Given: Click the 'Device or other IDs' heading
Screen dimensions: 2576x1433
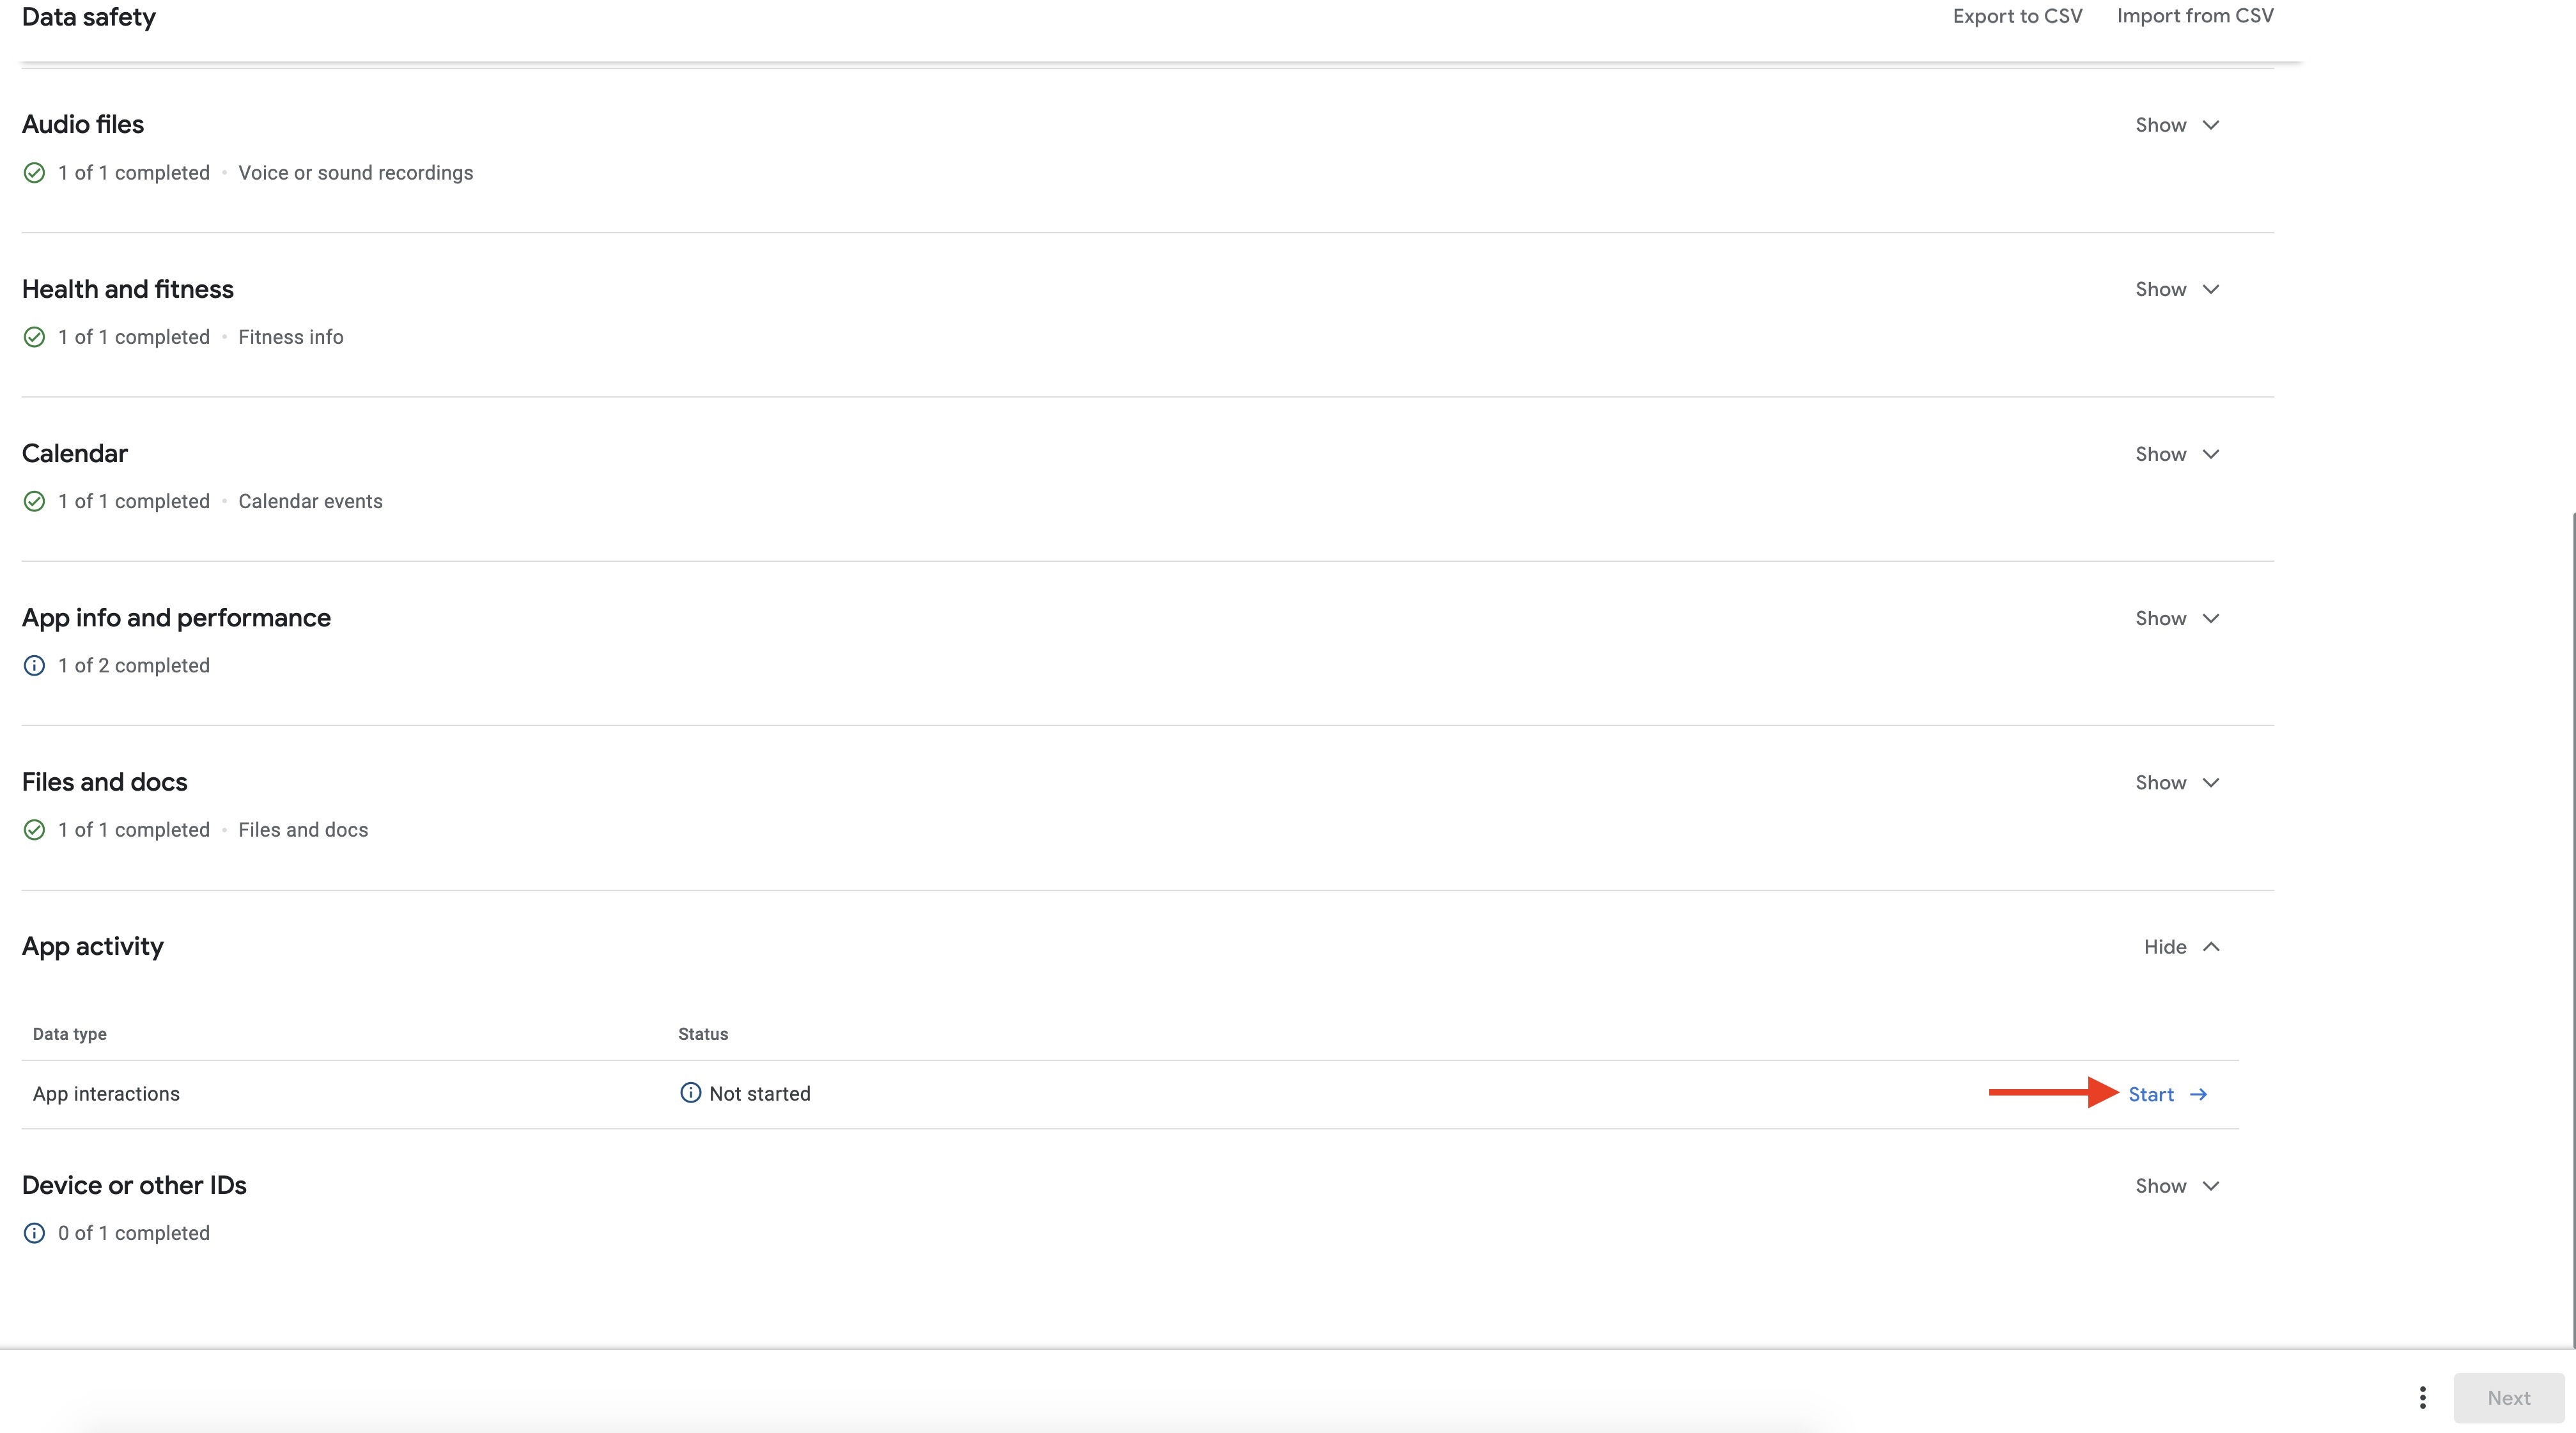Looking at the screenshot, I should (x=134, y=1185).
